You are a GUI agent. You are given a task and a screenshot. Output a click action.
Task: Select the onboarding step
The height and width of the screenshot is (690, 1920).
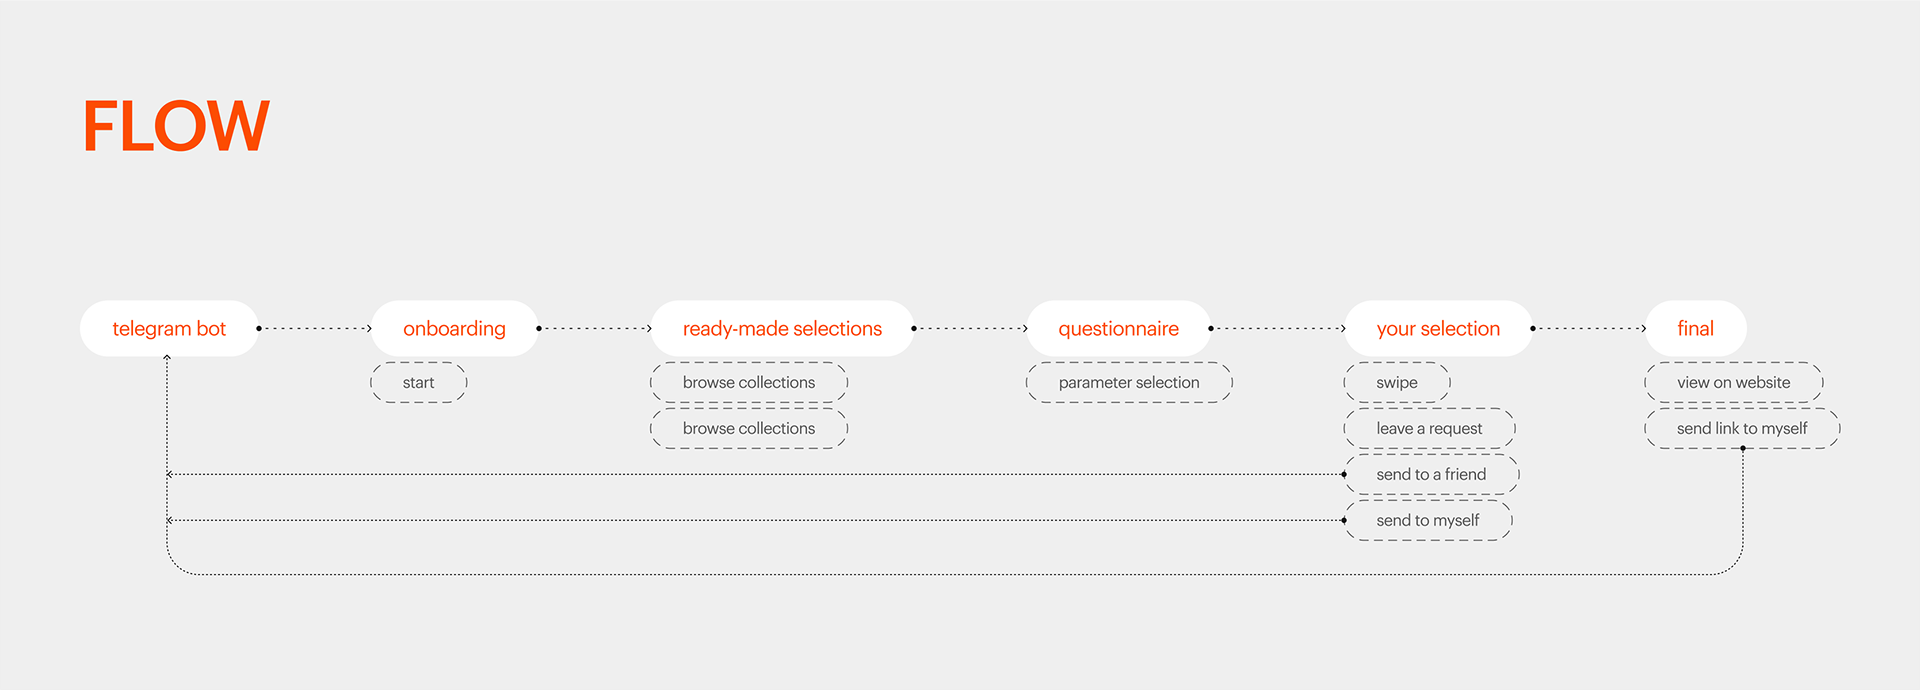point(454,328)
